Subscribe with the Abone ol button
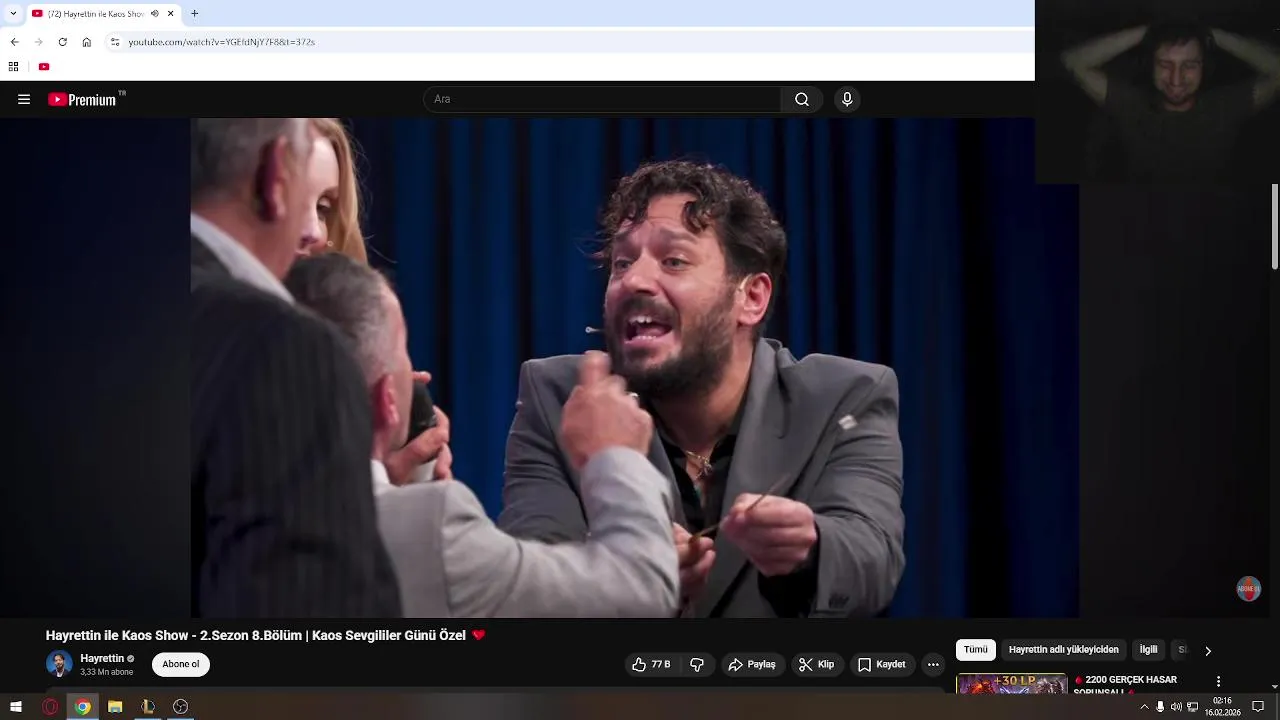This screenshot has width=1280, height=720. tap(181, 664)
